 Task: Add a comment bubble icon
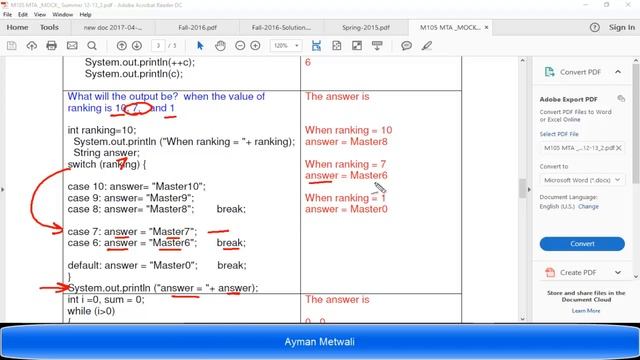[x=406, y=46]
